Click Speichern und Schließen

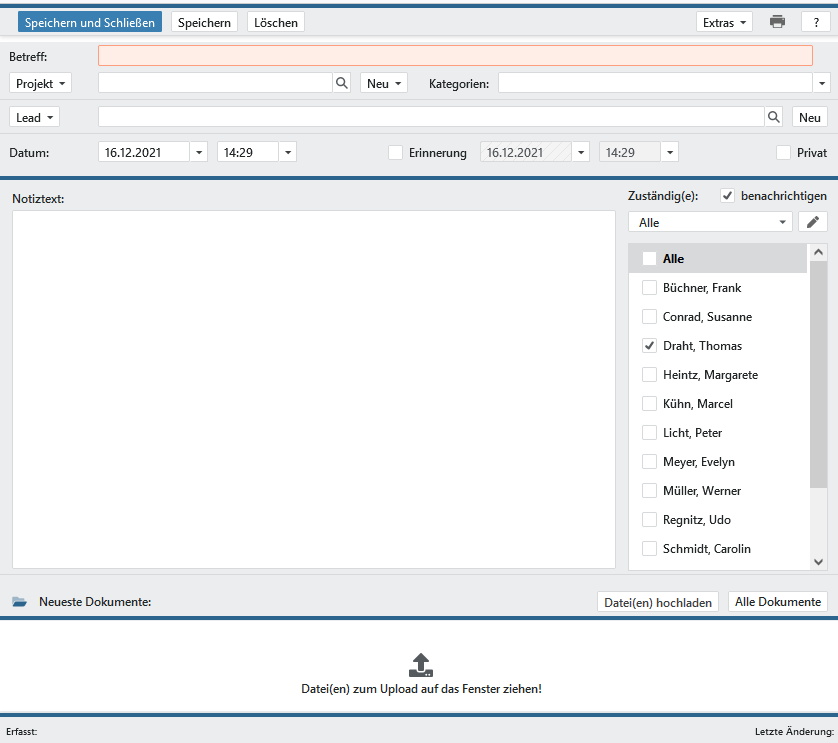[90, 22]
